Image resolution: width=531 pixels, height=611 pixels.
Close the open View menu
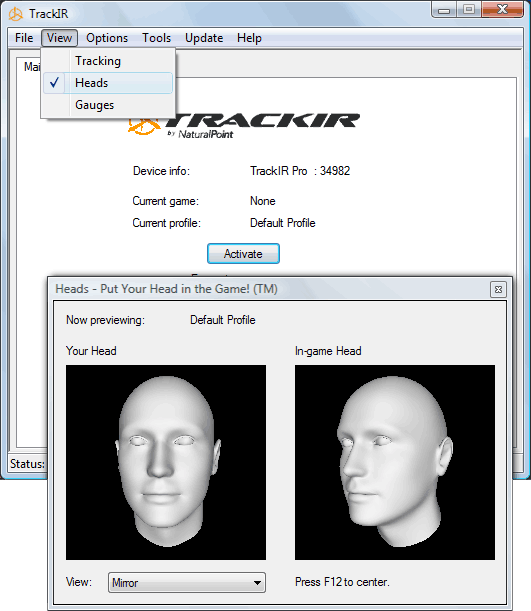[x=59, y=38]
